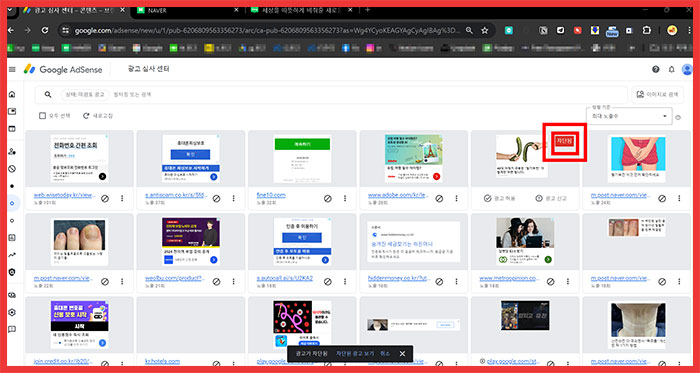
Task: Click the search magnifier icon in the filter bar
Action: tap(48, 95)
